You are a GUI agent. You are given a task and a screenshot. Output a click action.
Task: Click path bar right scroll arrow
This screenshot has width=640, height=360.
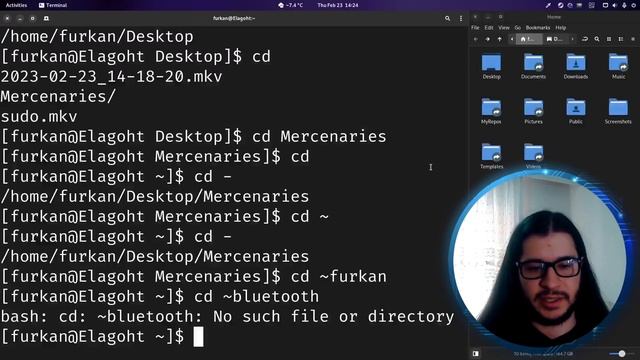pyautogui.click(x=572, y=39)
